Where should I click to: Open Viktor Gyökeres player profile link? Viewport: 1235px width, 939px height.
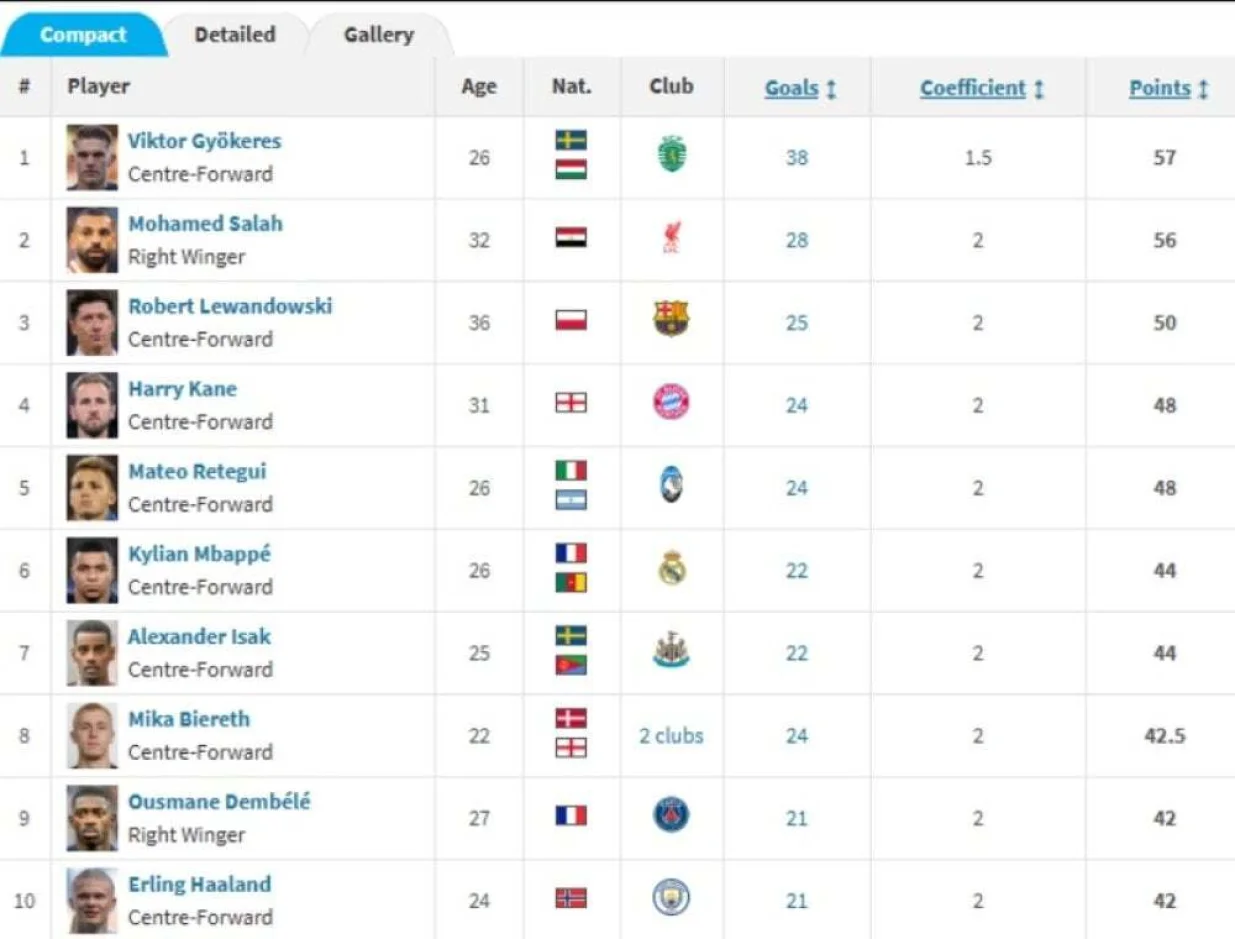click(x=204, y=141)
